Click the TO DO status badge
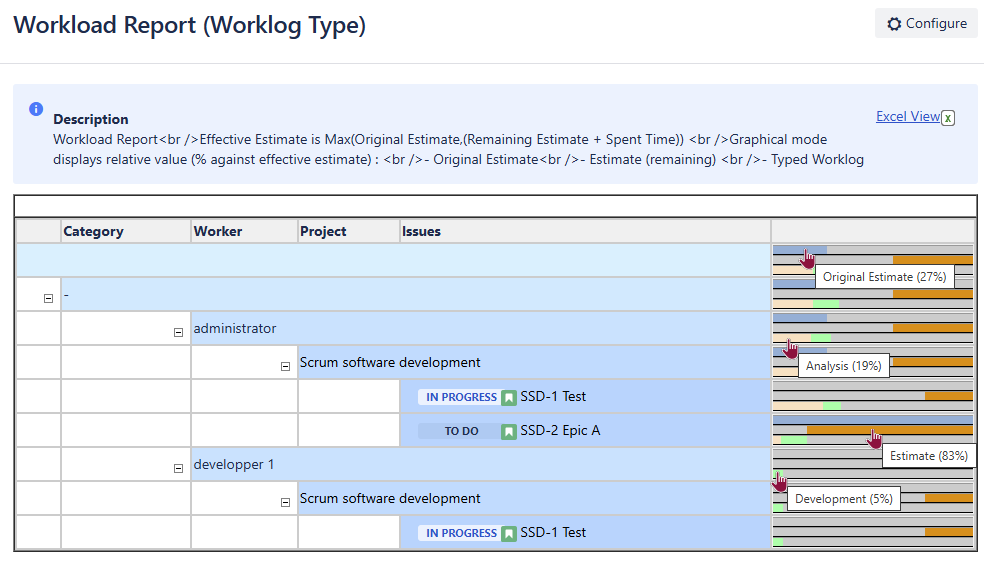The image size is (984, 561). [461, 431]
